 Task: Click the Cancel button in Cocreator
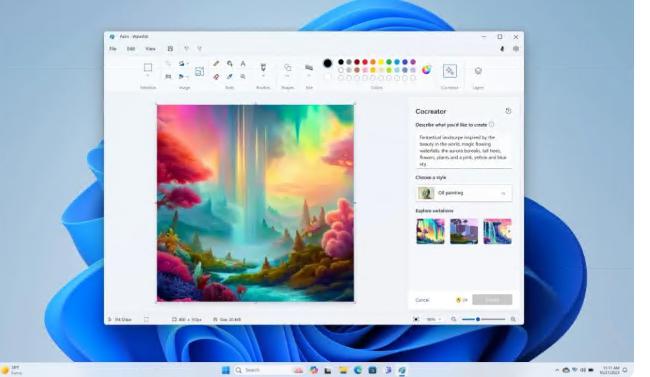[x=422, y=299]
